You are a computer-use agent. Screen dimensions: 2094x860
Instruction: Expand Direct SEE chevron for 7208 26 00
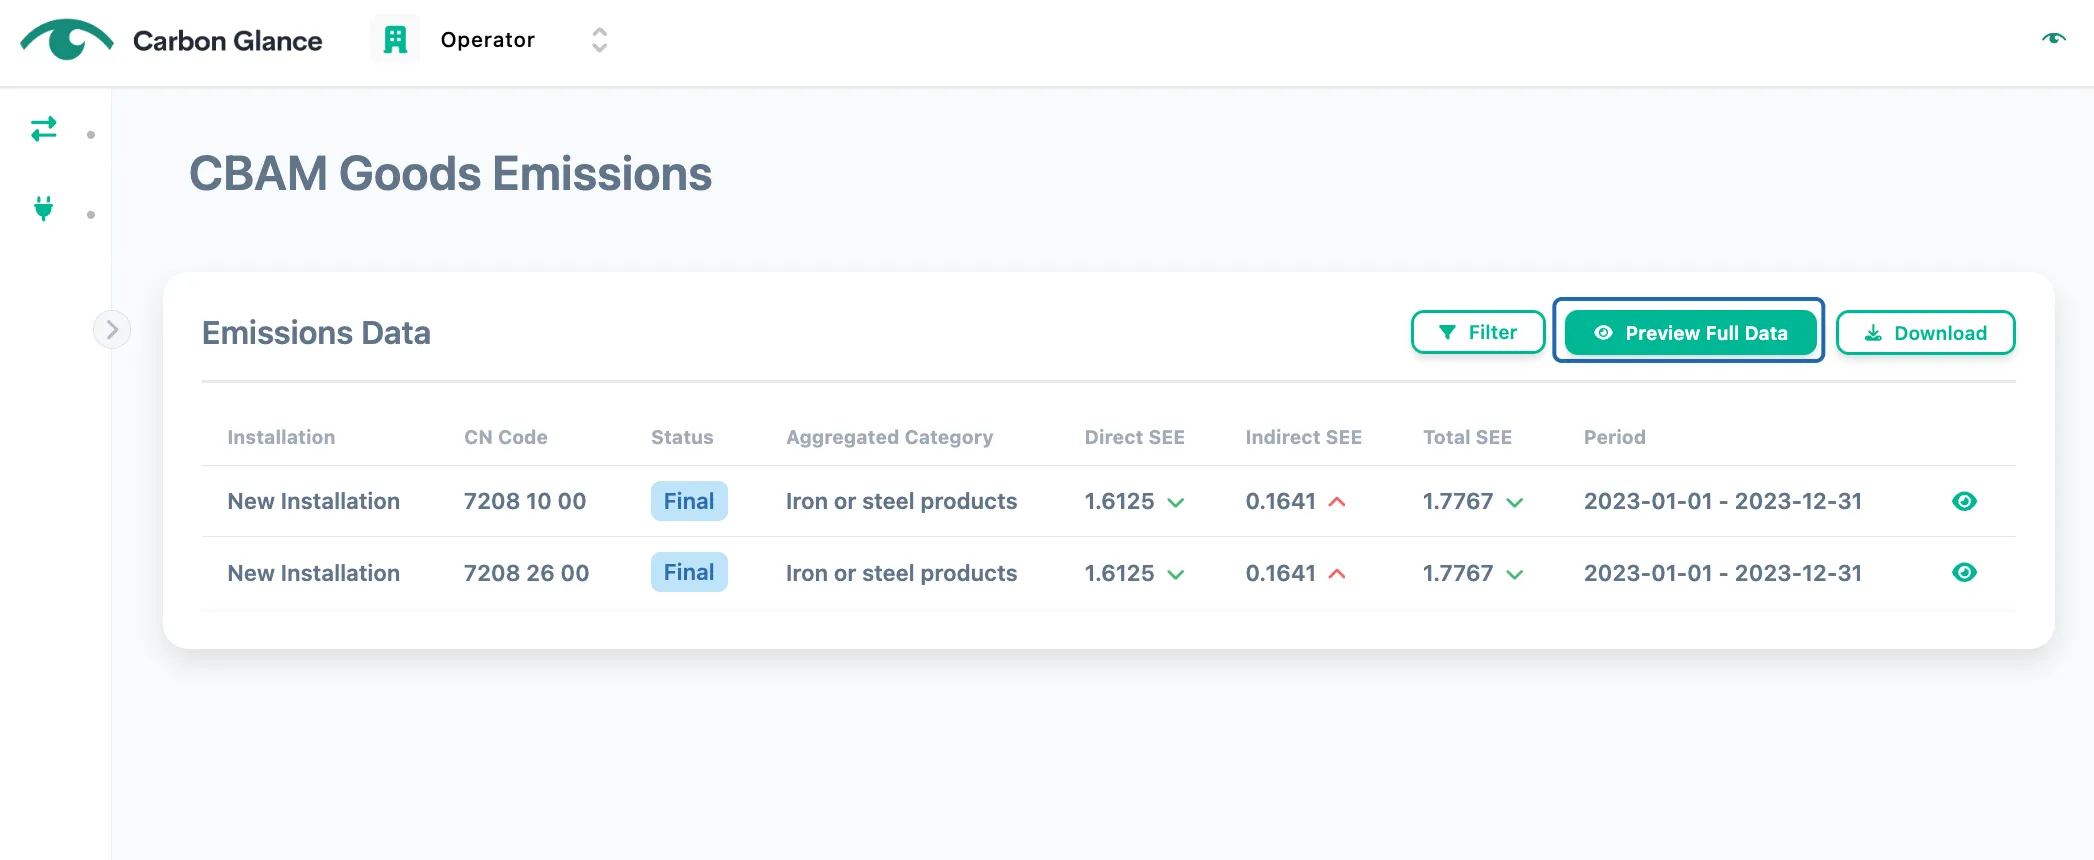point(1176,574)
